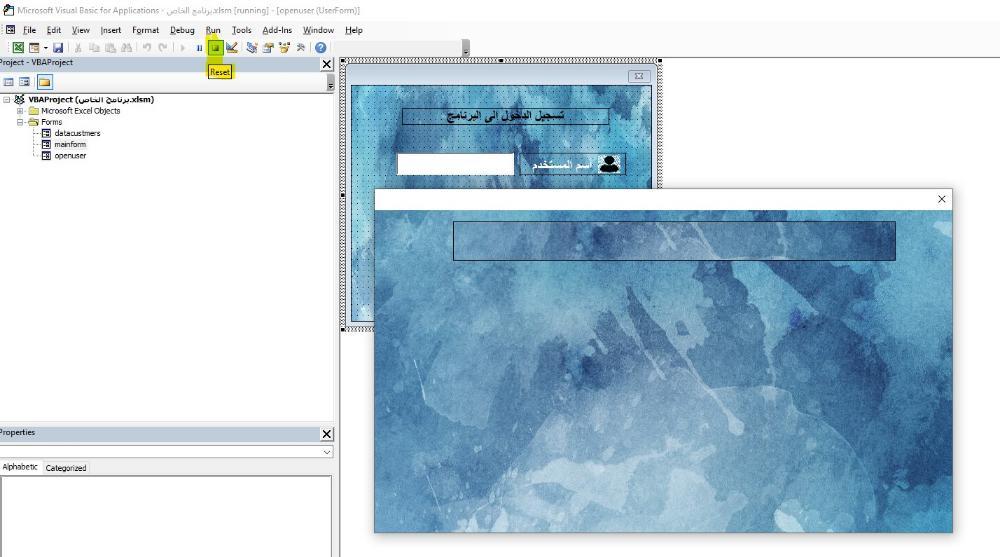Close the Project - VBAProject panel
The height and width of the screenshot is (557, 1000).
pos(327,64)
